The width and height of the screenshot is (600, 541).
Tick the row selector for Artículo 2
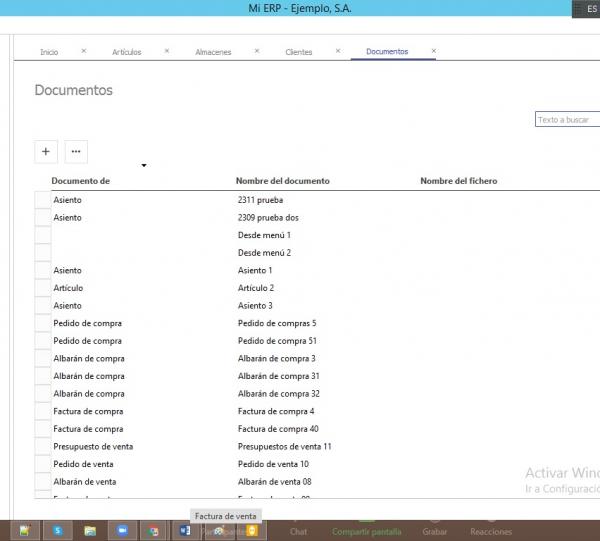(43, 288)
